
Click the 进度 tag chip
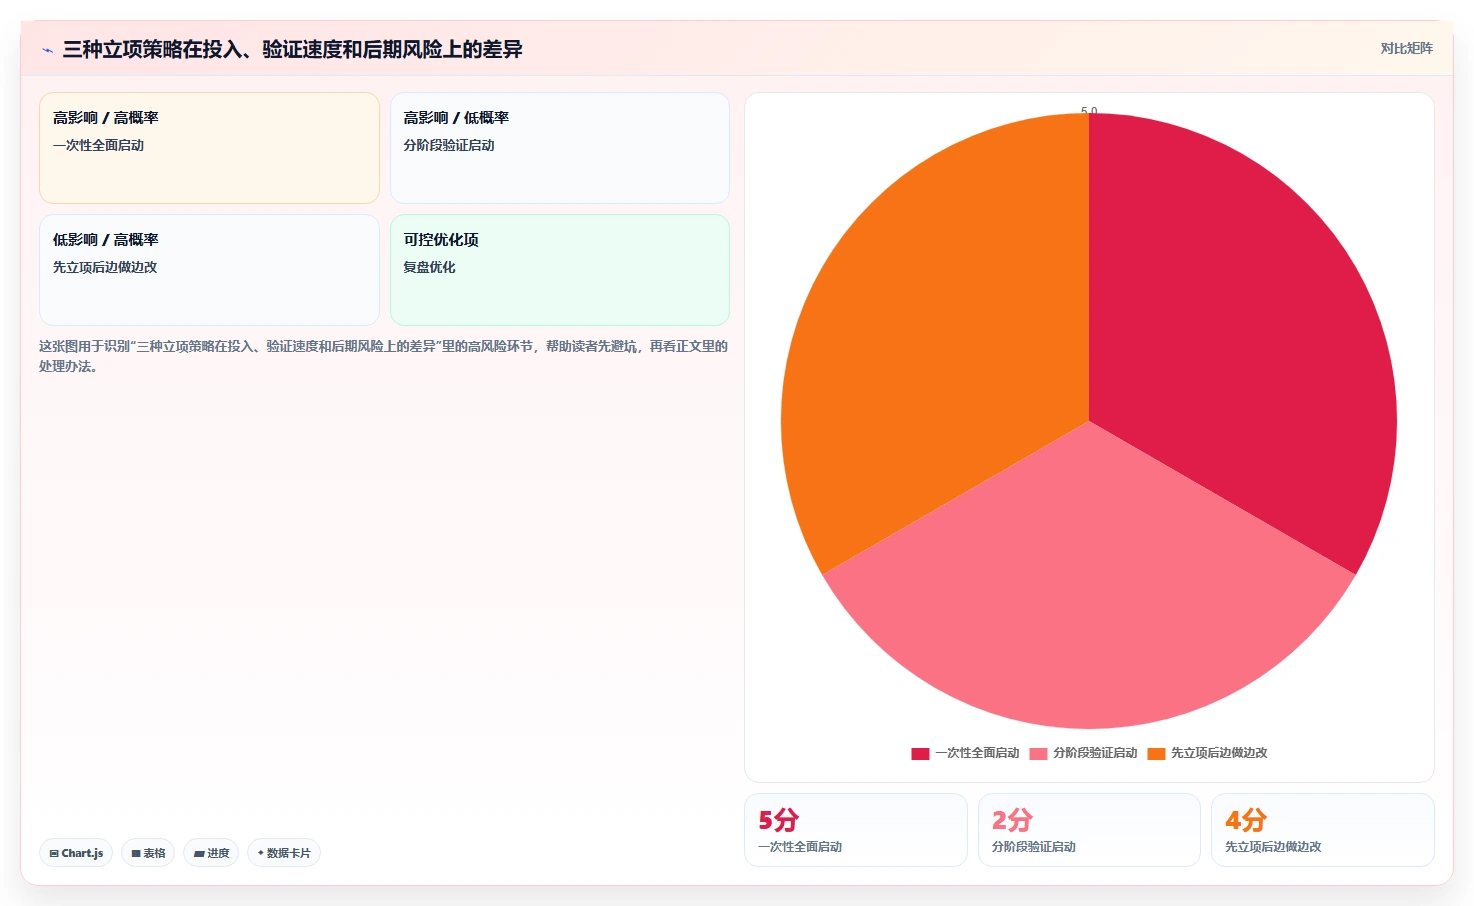[211, 853]
